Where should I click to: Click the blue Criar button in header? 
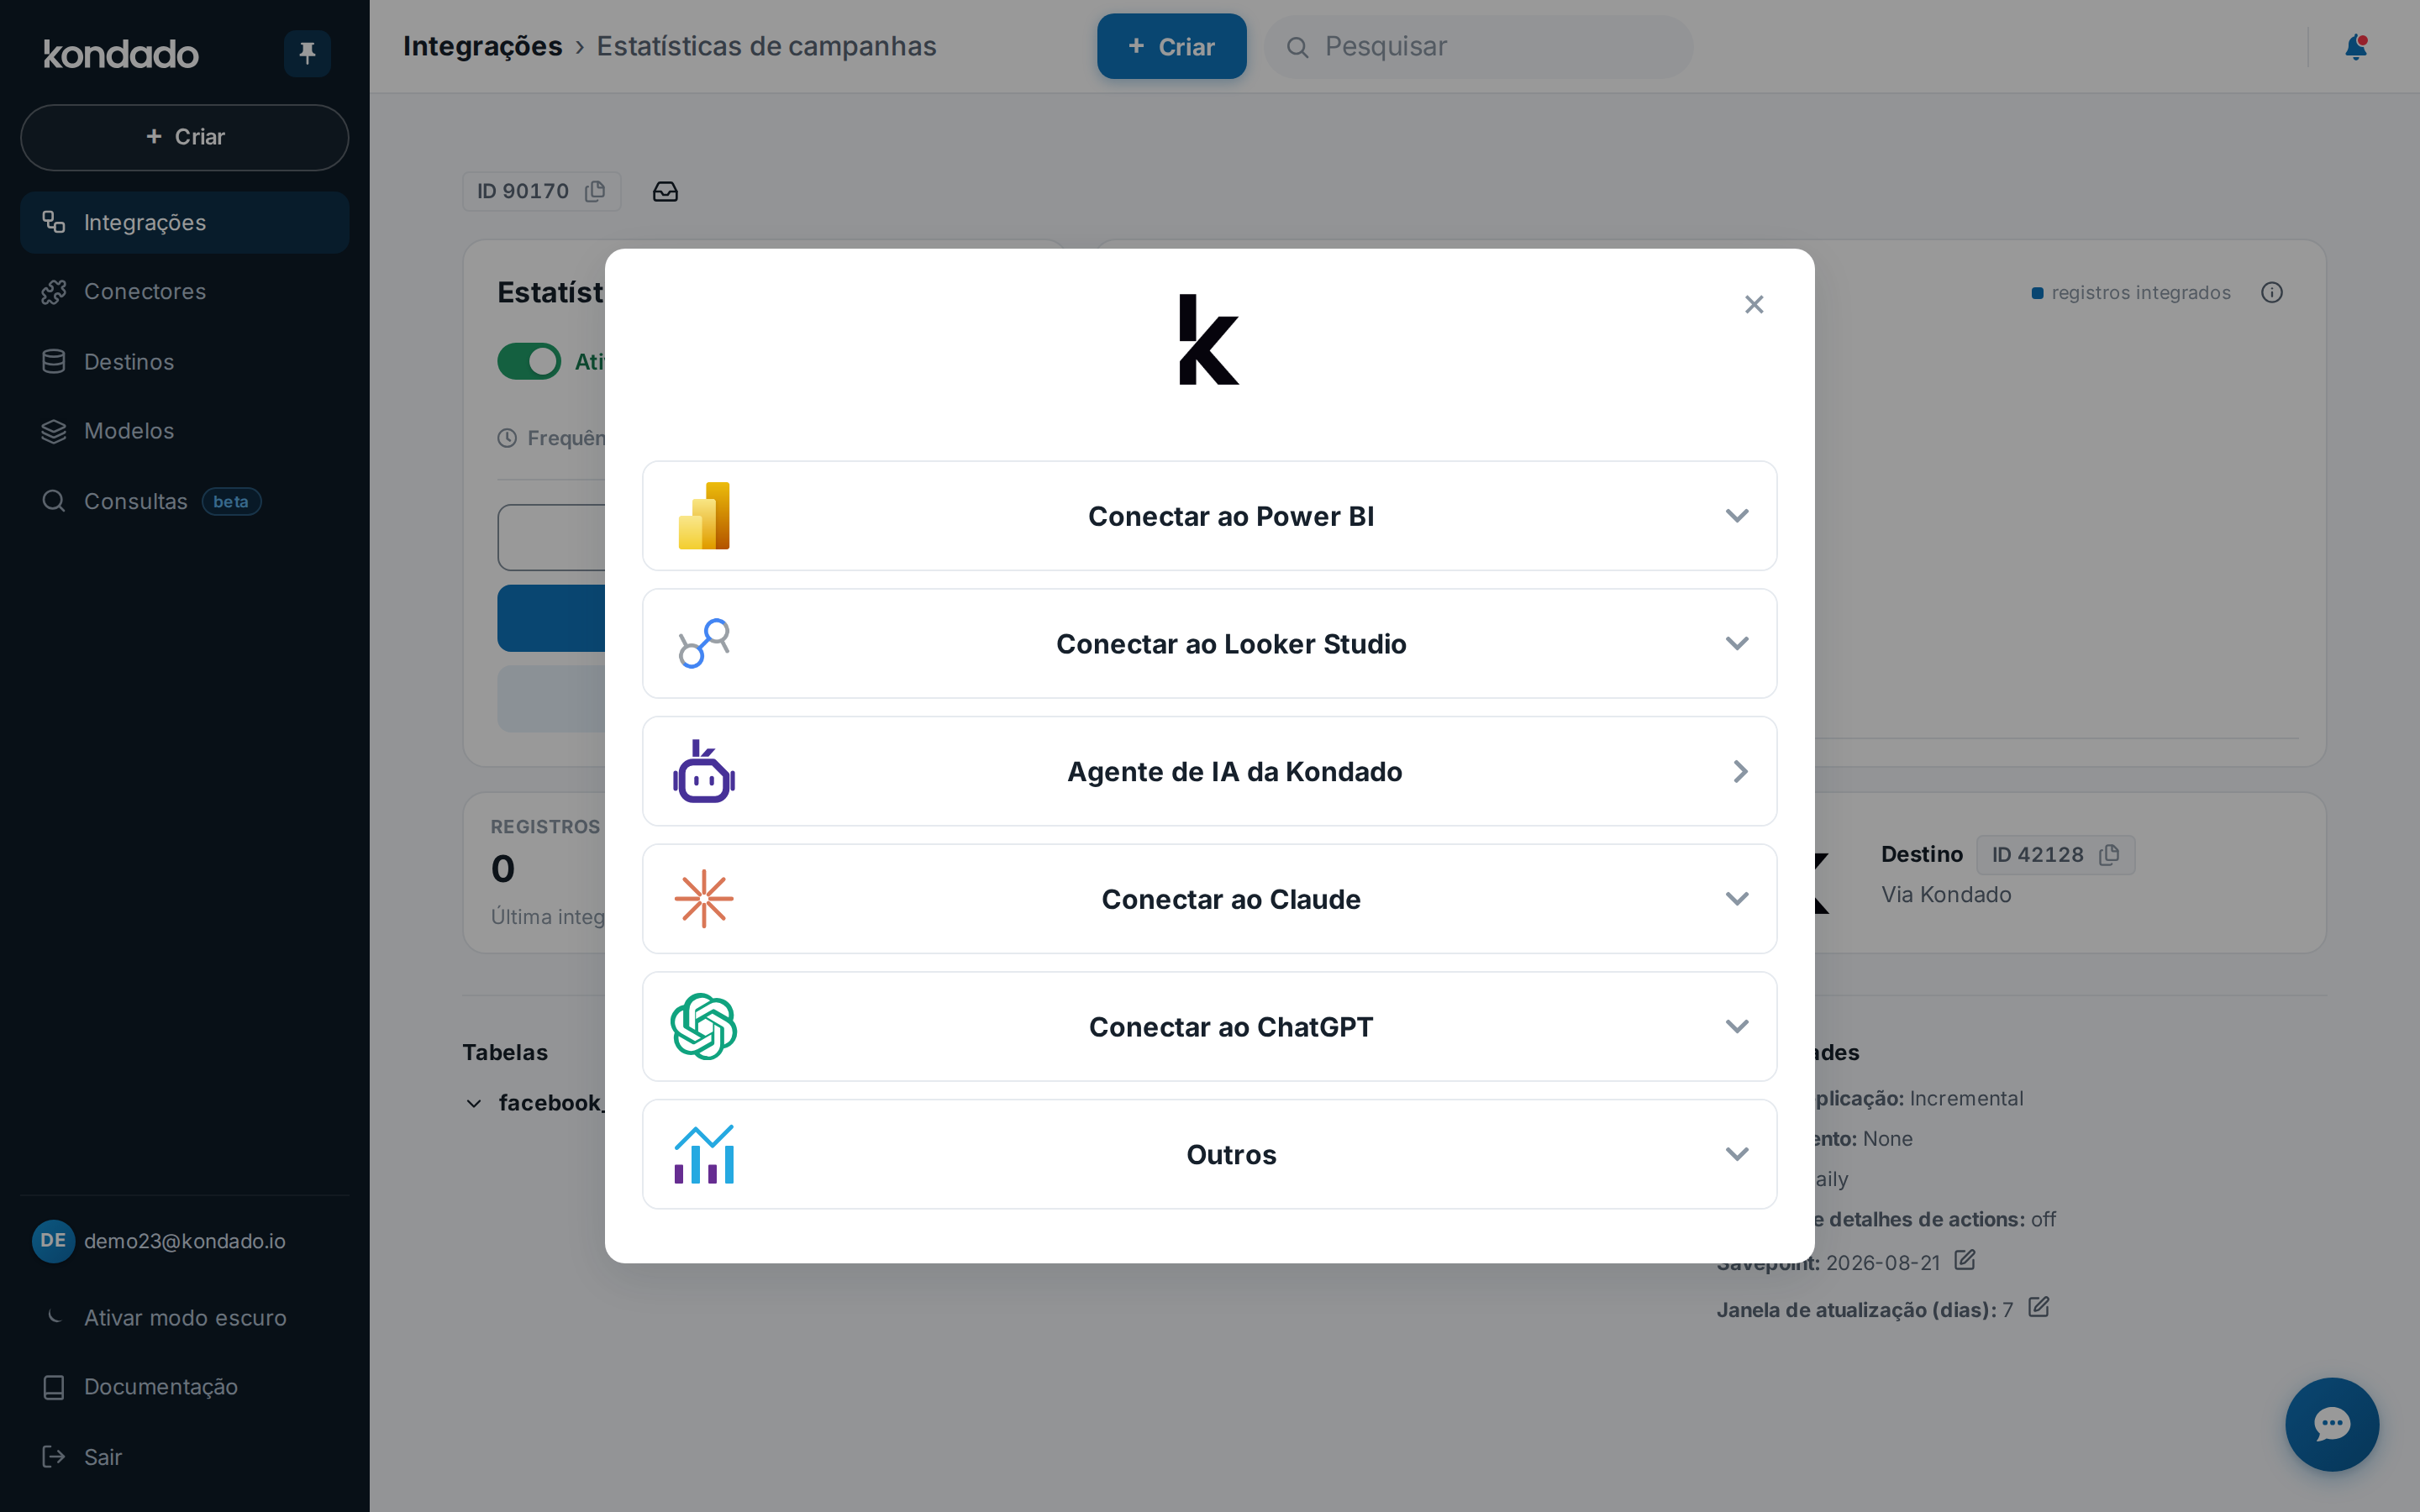tap(1171, 46)
